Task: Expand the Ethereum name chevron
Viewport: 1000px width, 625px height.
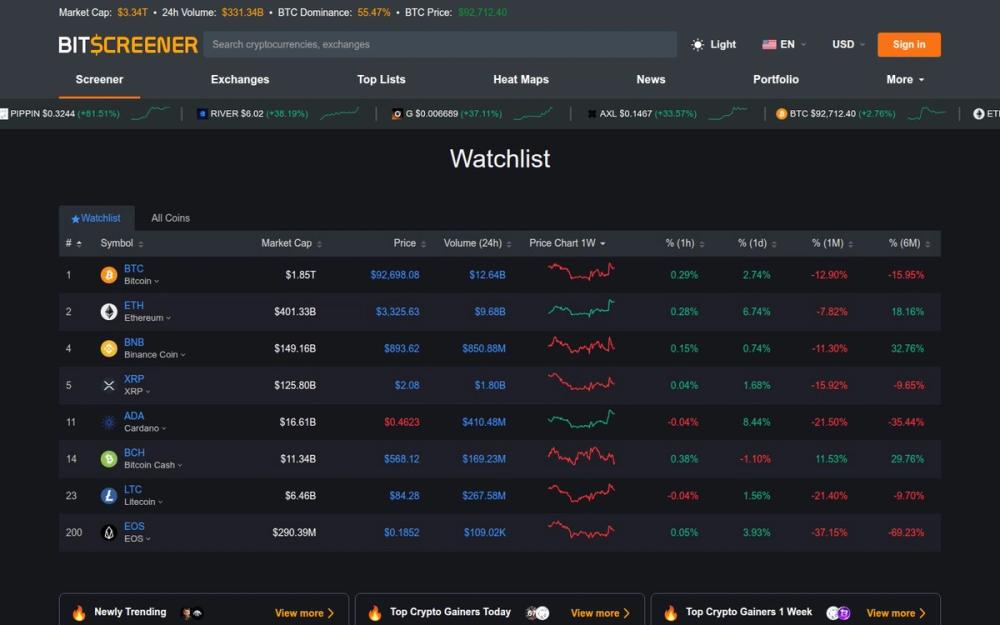Action: [x=168, y=318]
